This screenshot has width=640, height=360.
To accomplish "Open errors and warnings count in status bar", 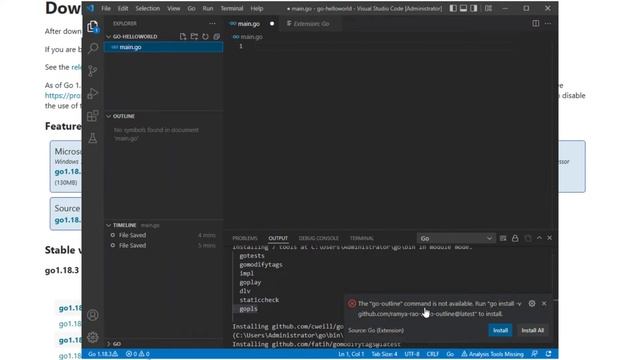I will 138,354.
